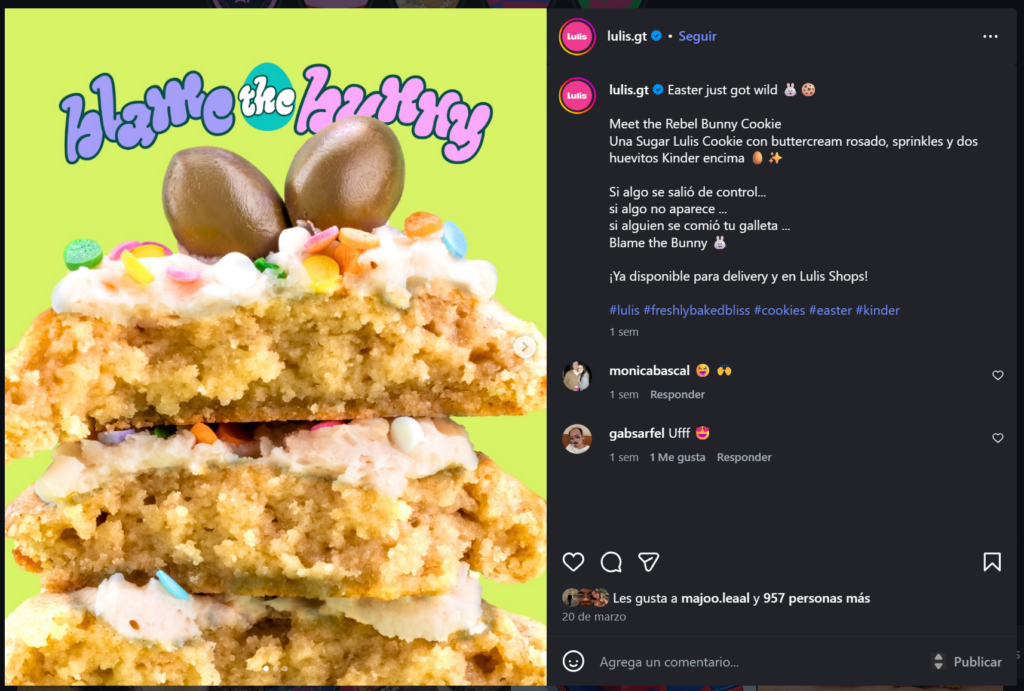
Task: Open the comment bubble icon
Action: [x=611, y=562]
